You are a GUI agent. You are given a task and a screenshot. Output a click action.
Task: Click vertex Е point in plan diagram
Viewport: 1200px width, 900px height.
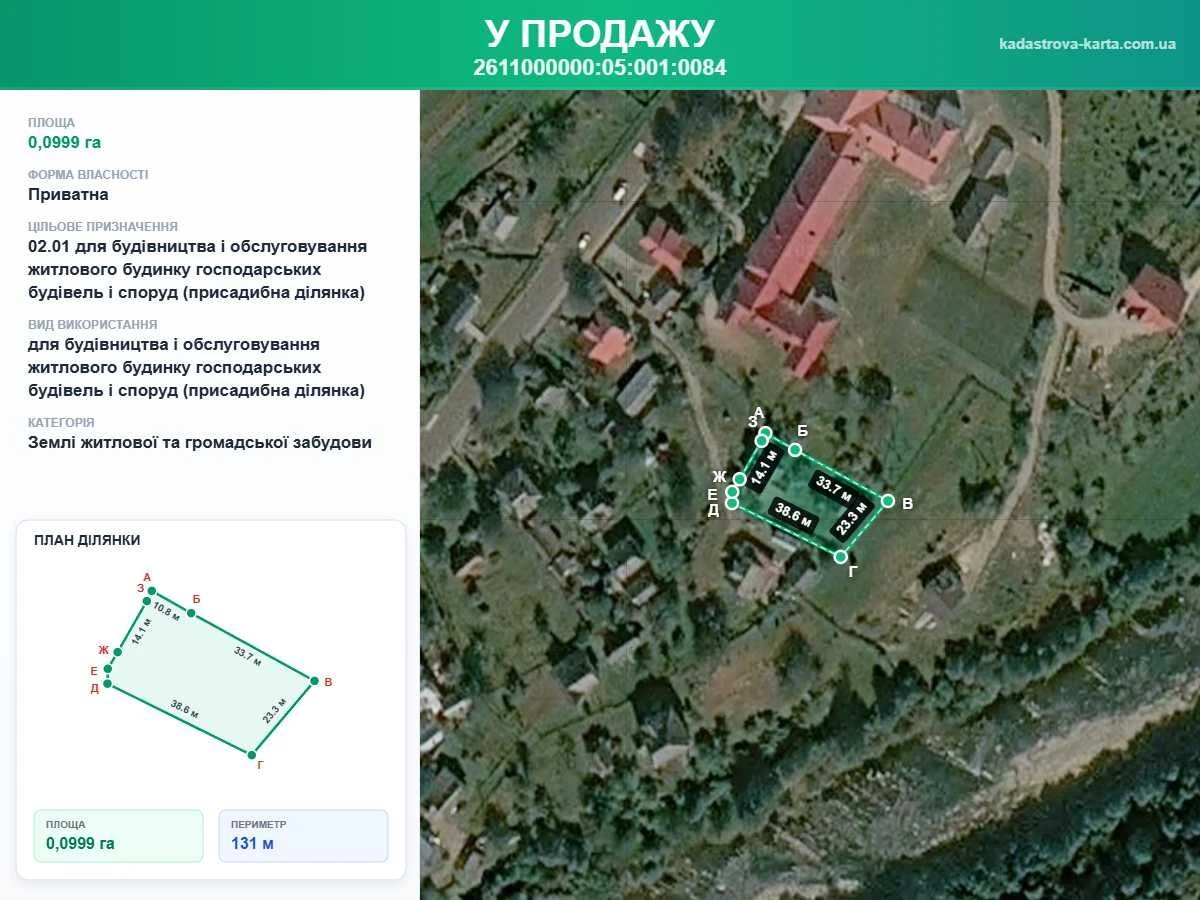(108, 668)
